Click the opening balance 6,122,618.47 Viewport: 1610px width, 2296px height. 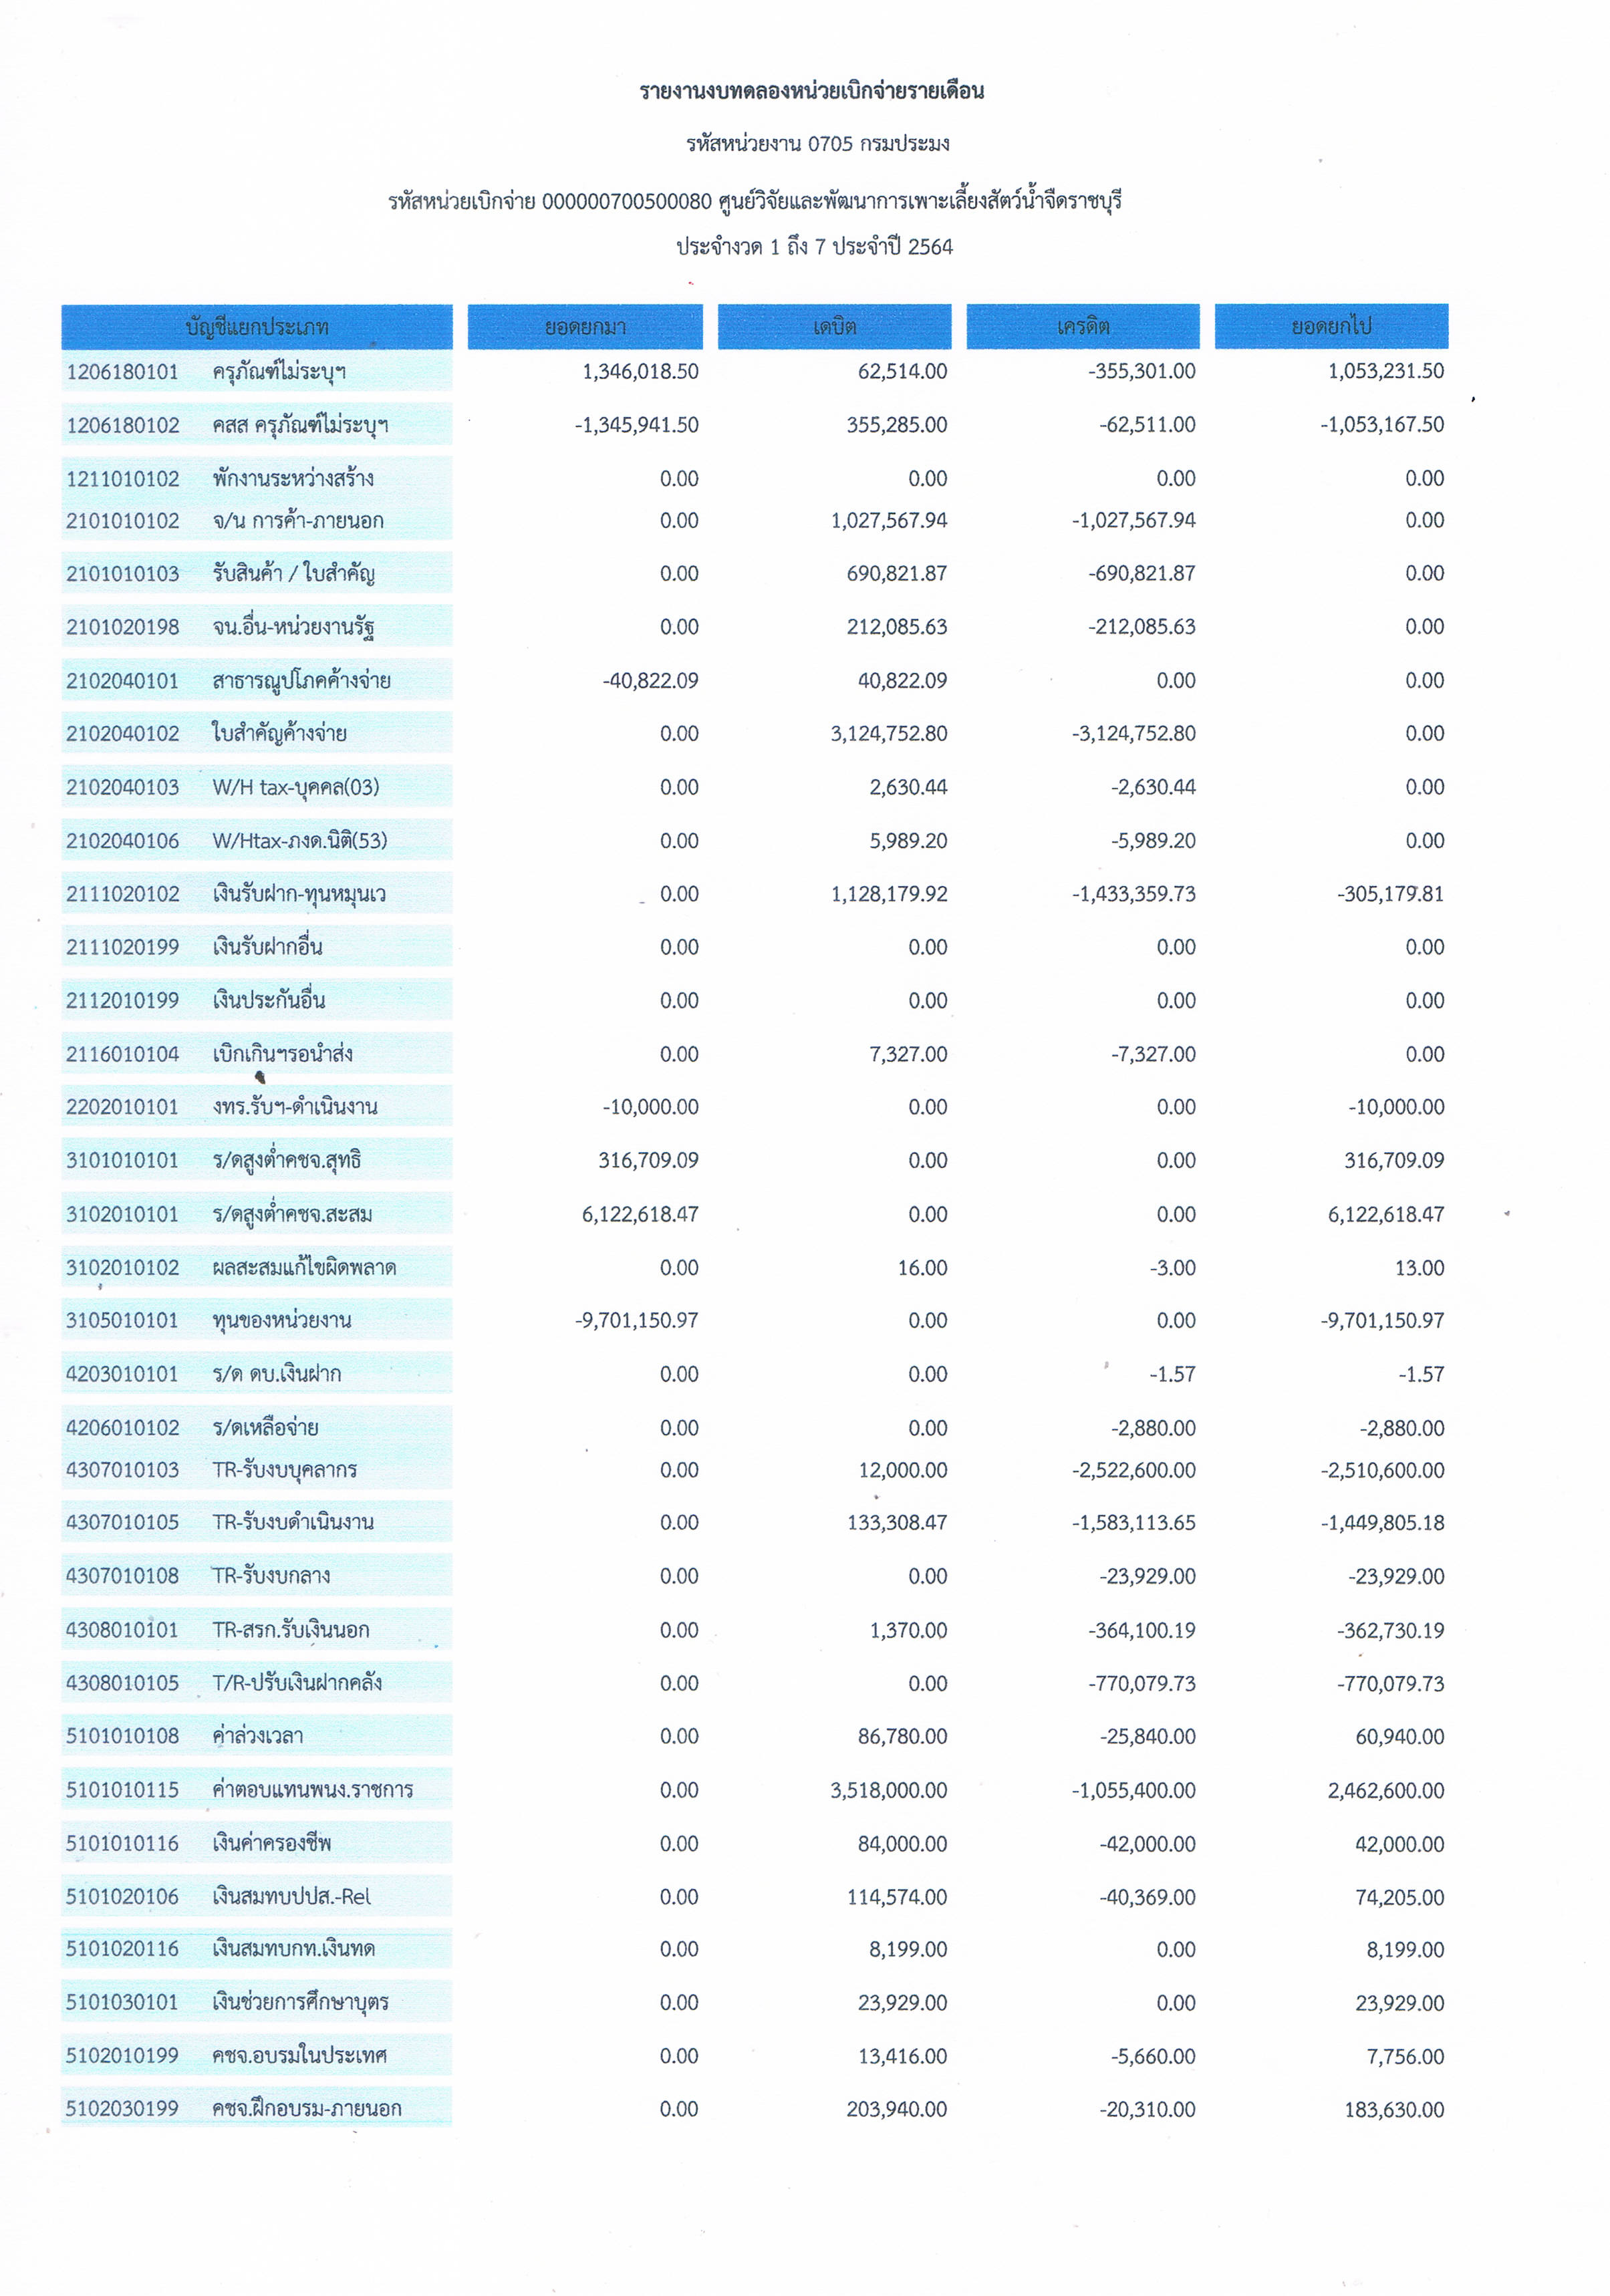click(640, 1214)
